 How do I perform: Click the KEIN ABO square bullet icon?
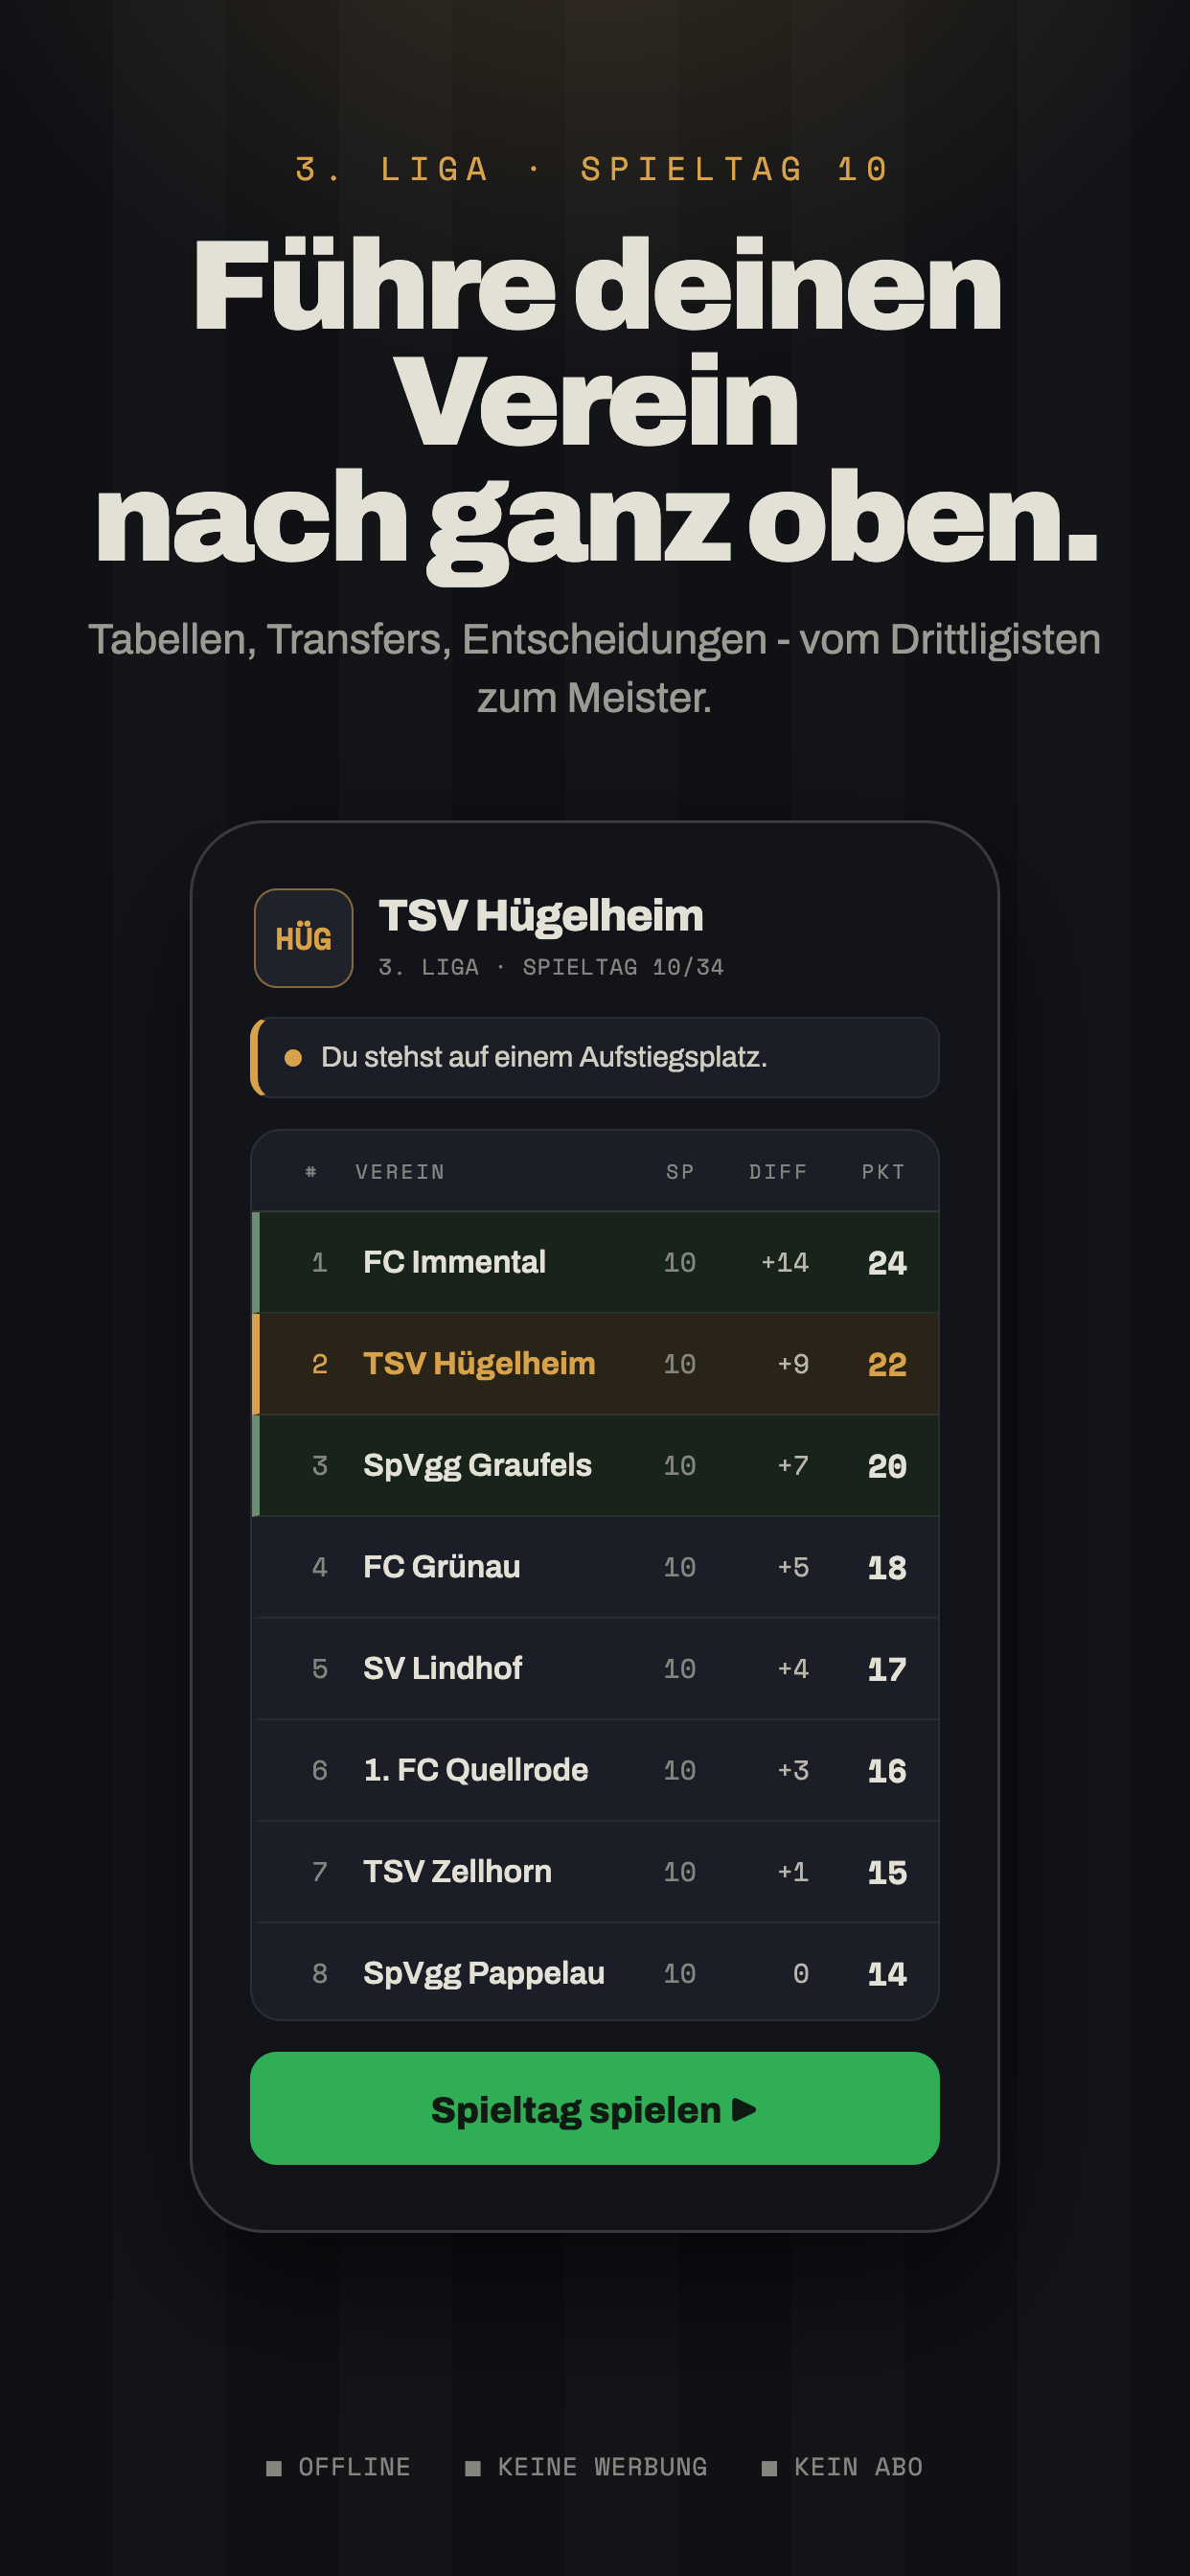(769, 2468)
